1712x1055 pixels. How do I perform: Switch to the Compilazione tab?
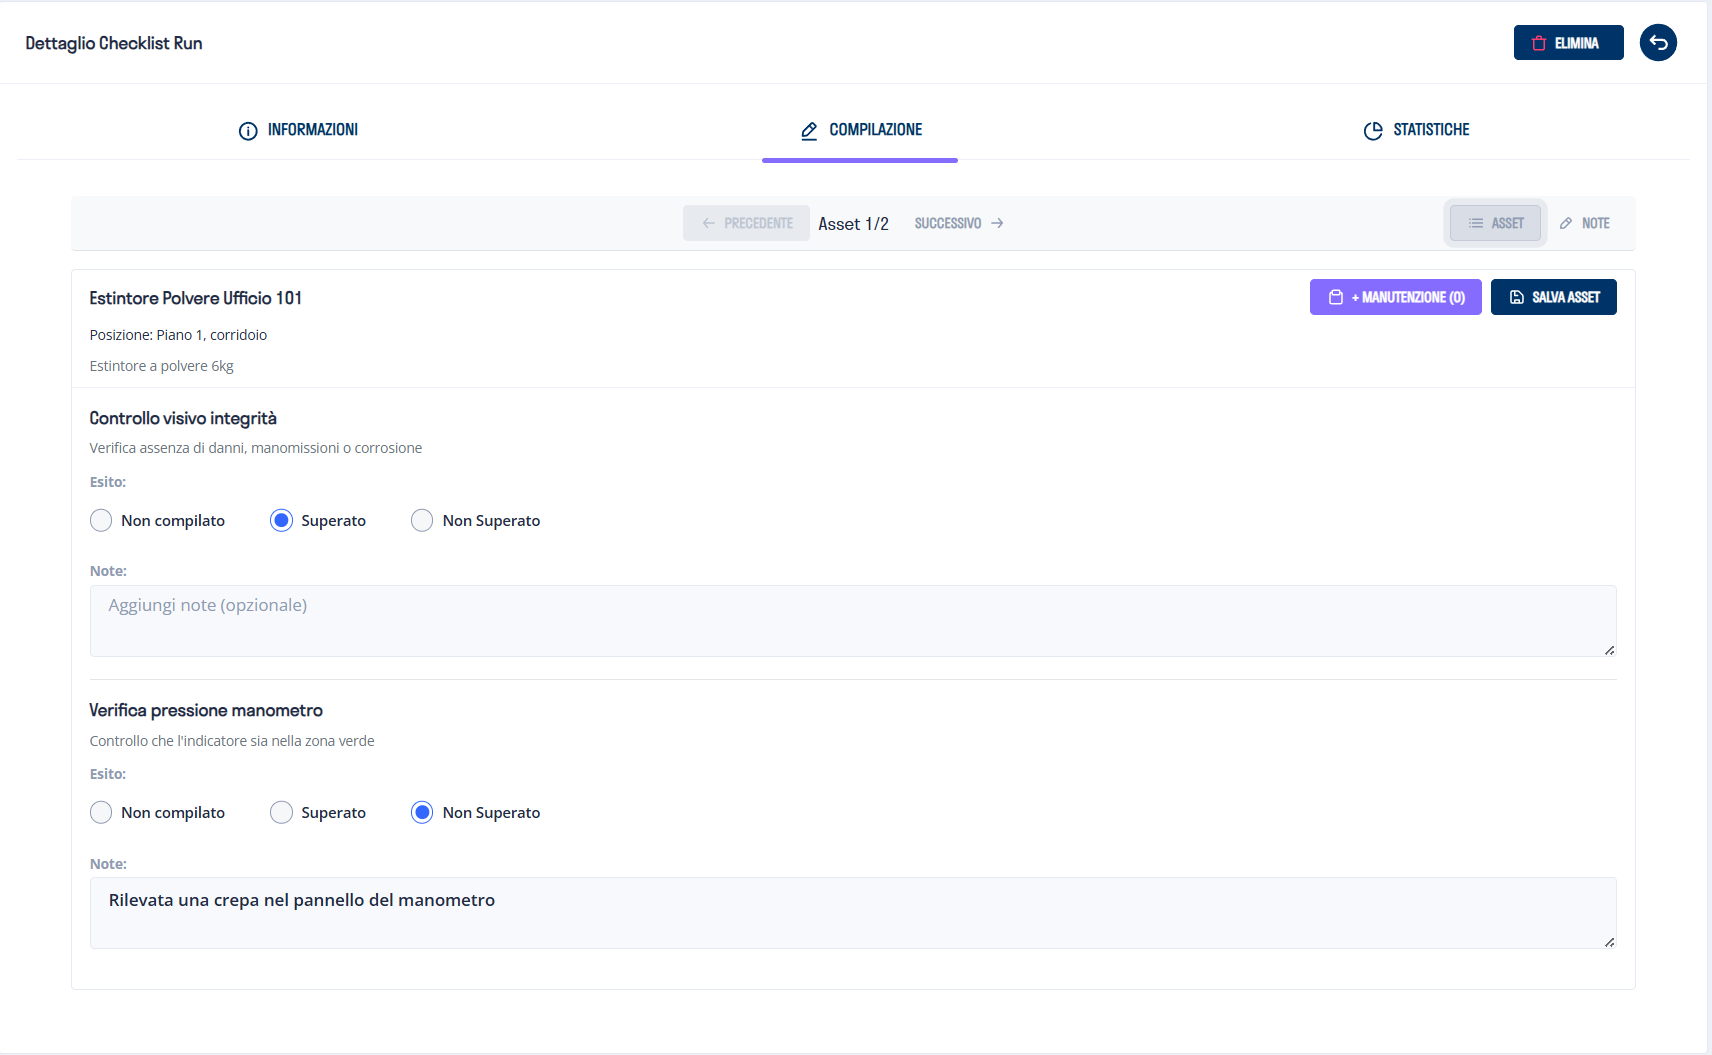click(860, 130)
